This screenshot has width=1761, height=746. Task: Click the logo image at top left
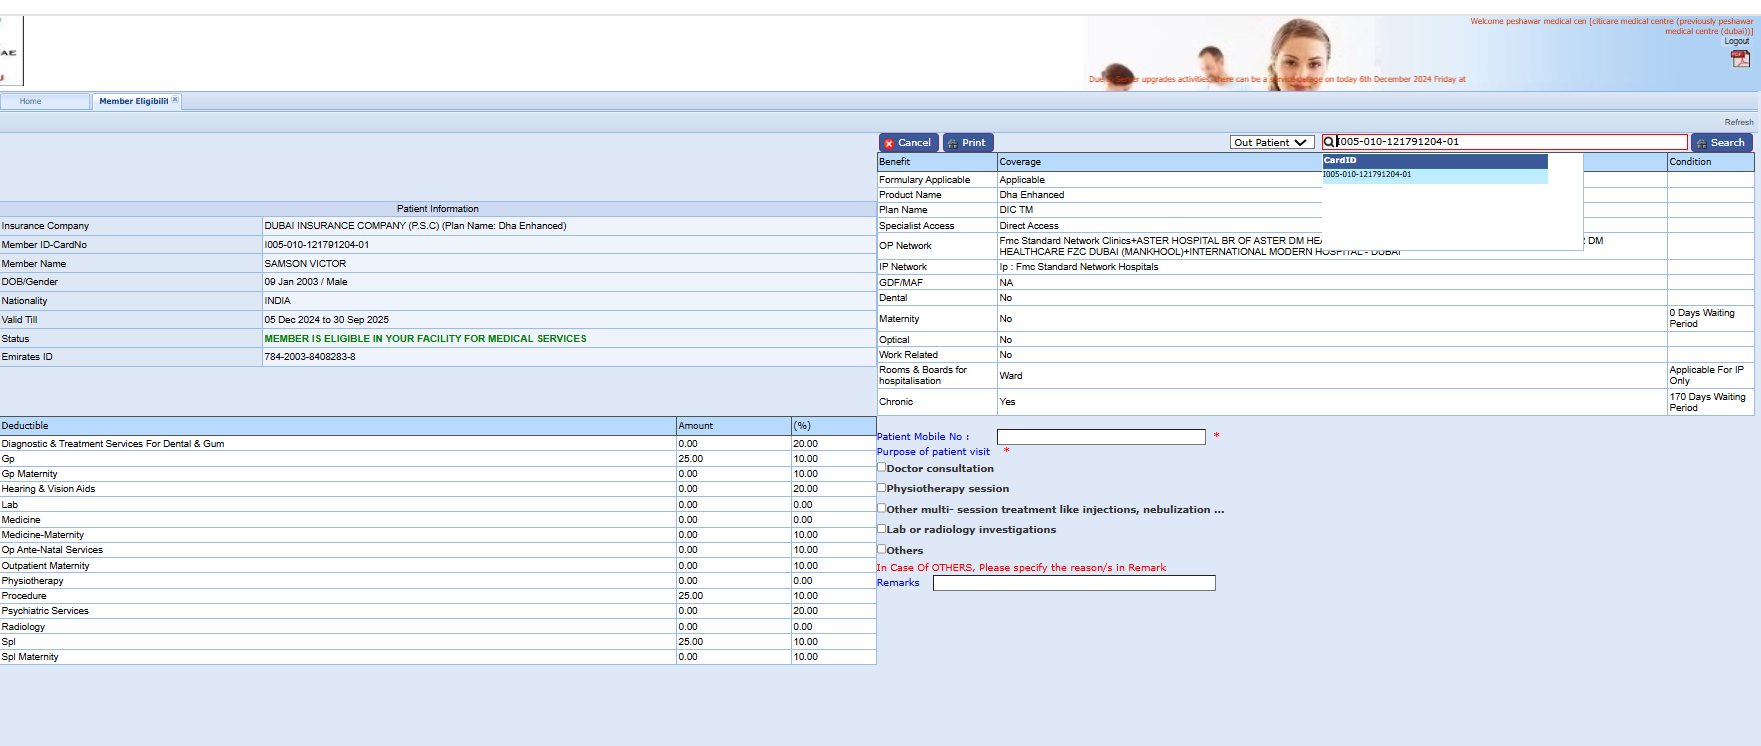click(x=10, y=52)
